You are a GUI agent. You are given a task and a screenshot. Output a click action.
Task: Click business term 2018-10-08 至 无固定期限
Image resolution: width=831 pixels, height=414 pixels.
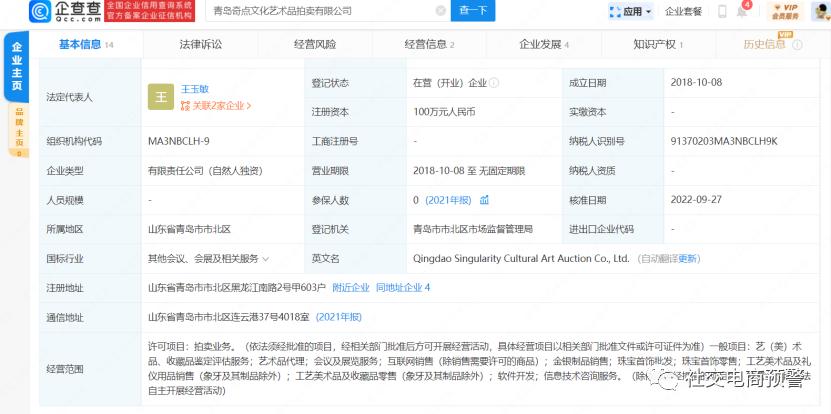point(468,171)
